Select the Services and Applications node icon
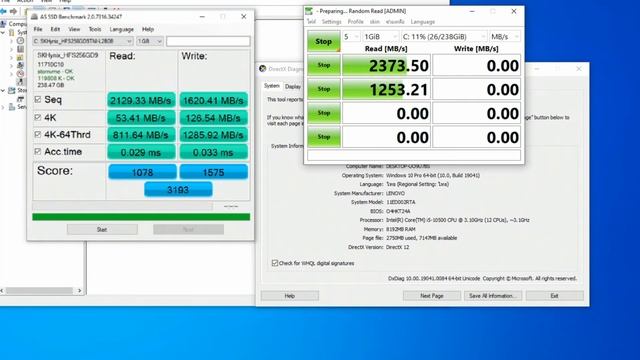640x360 pixels. (x=12, y=107)
